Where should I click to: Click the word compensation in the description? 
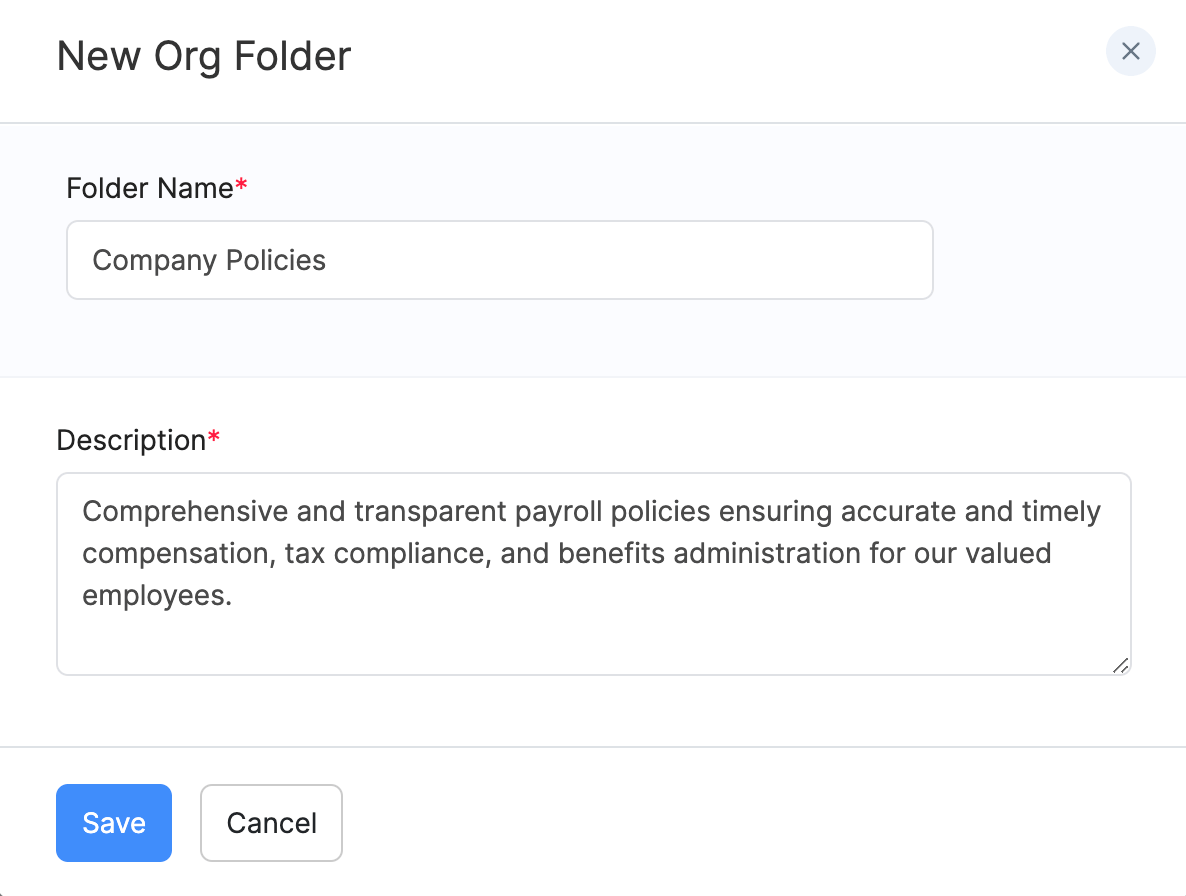[175, 554]
